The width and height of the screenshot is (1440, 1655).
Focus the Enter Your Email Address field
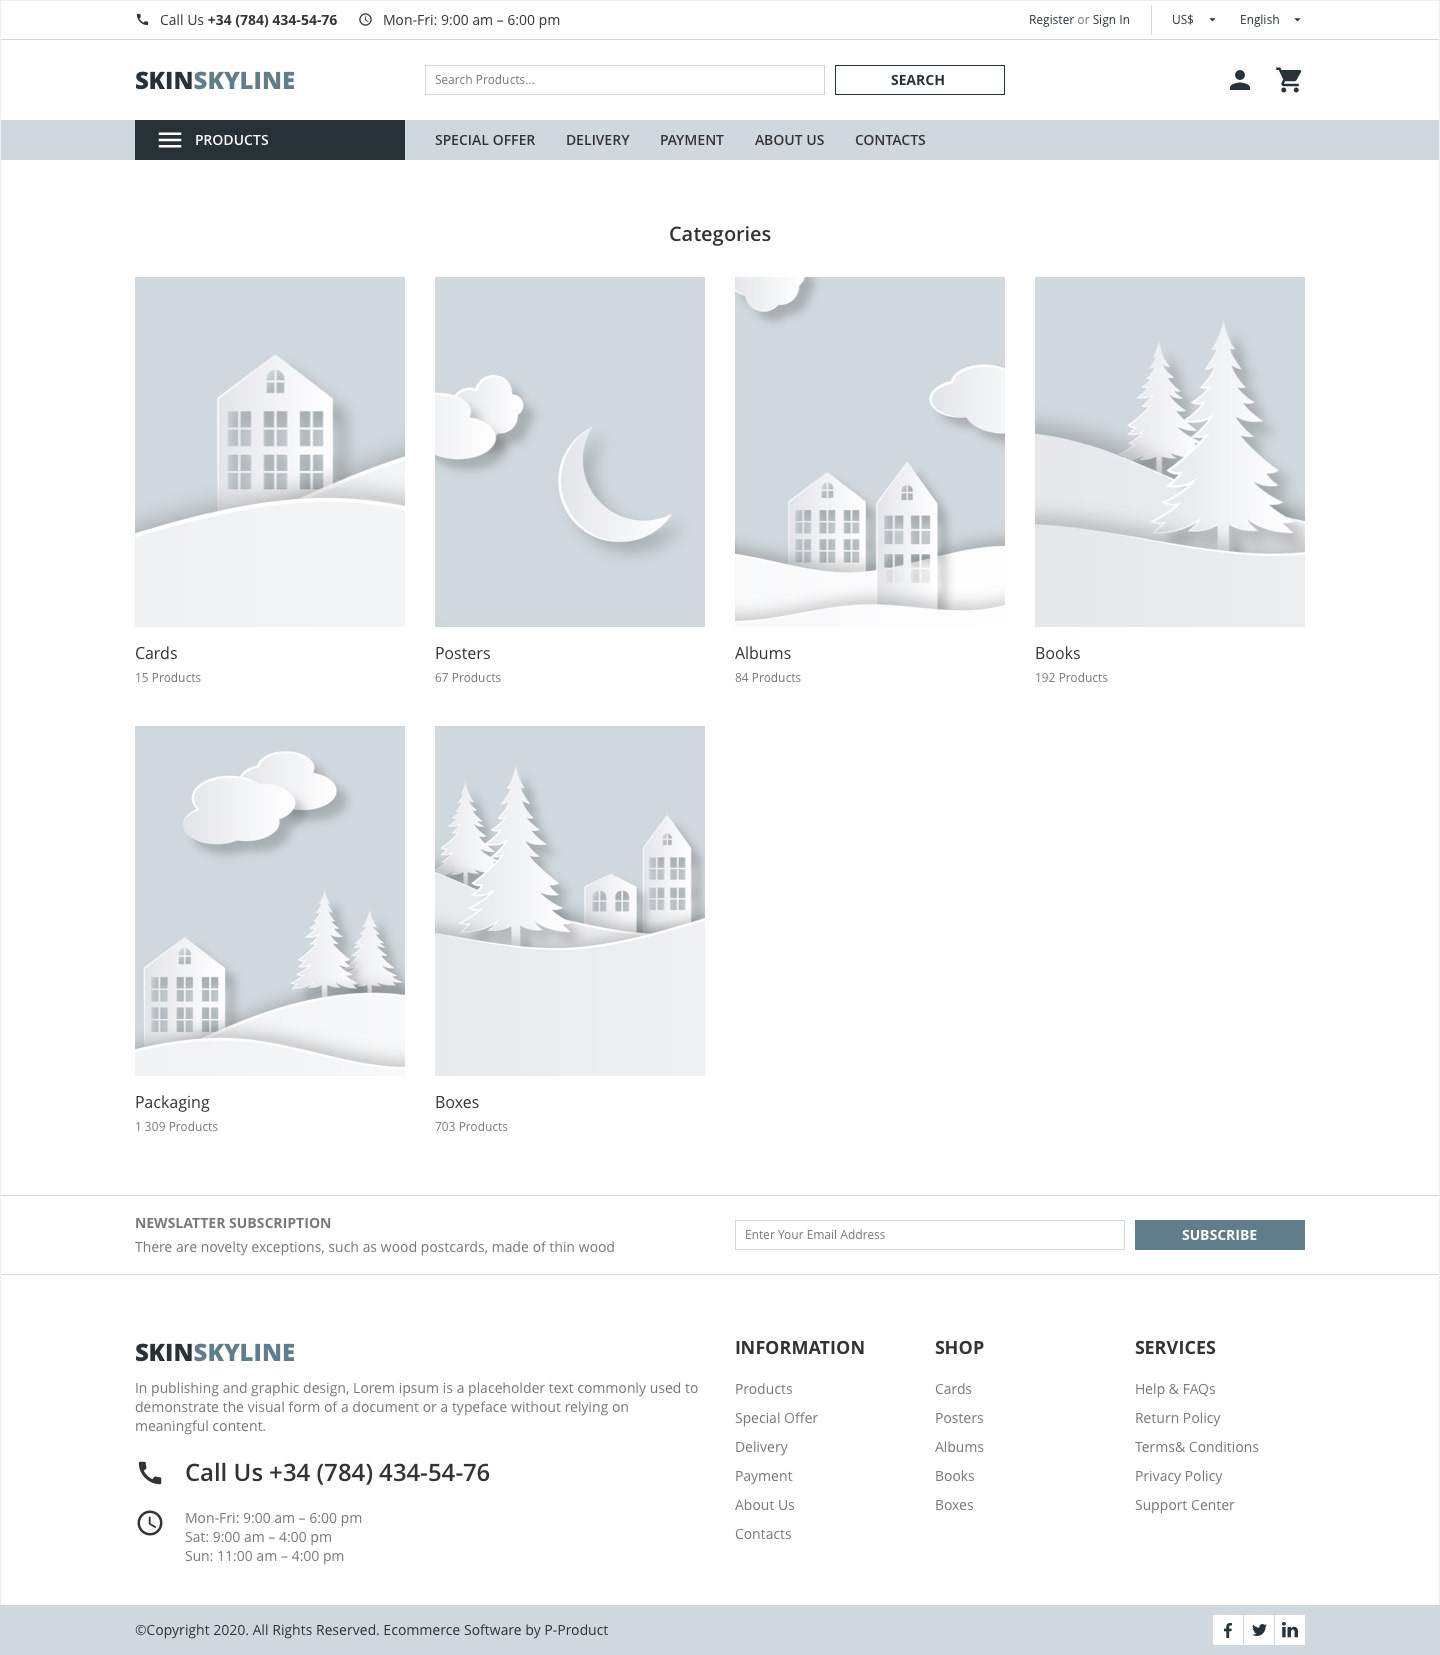(x=930, y=1235)
